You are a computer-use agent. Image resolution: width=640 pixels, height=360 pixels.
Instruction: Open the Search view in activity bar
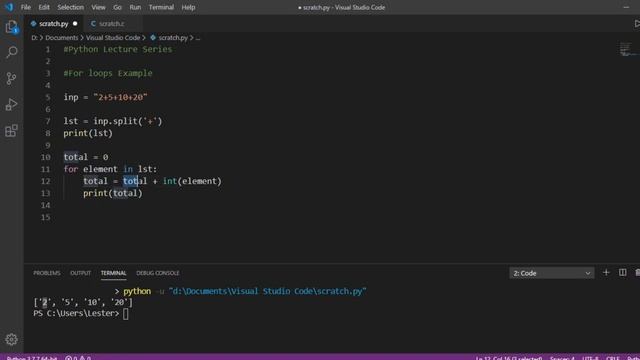point(11,52)
